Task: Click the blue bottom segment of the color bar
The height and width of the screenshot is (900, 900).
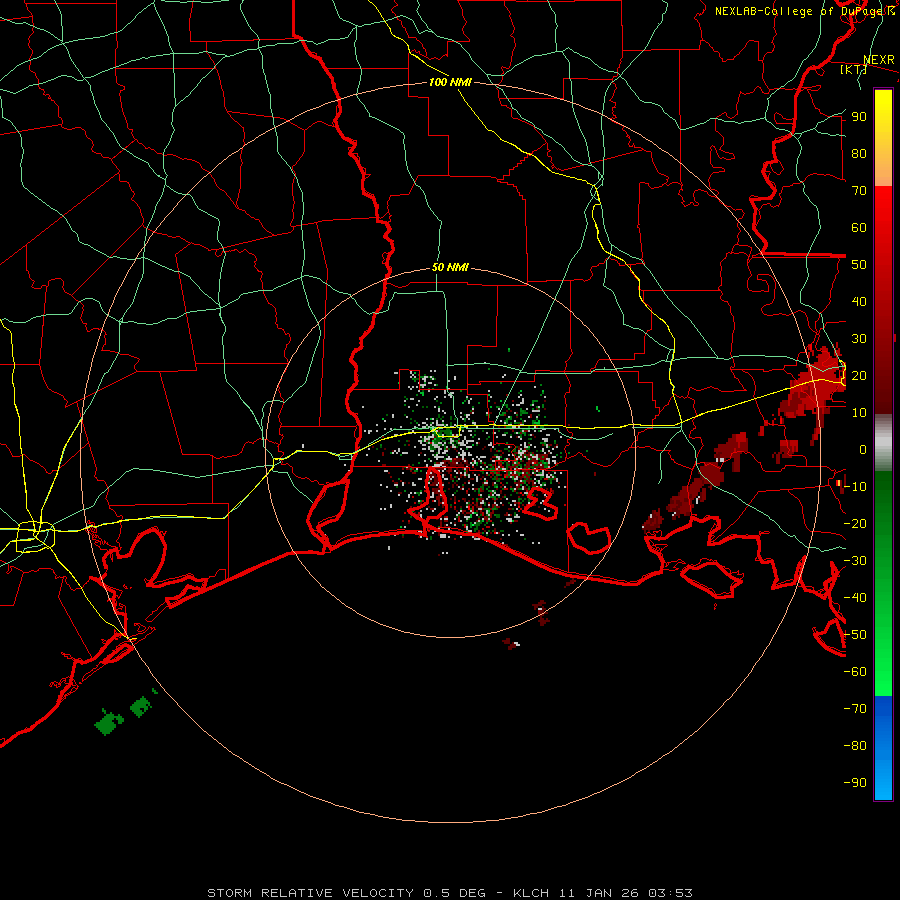Action: point(883,748)
